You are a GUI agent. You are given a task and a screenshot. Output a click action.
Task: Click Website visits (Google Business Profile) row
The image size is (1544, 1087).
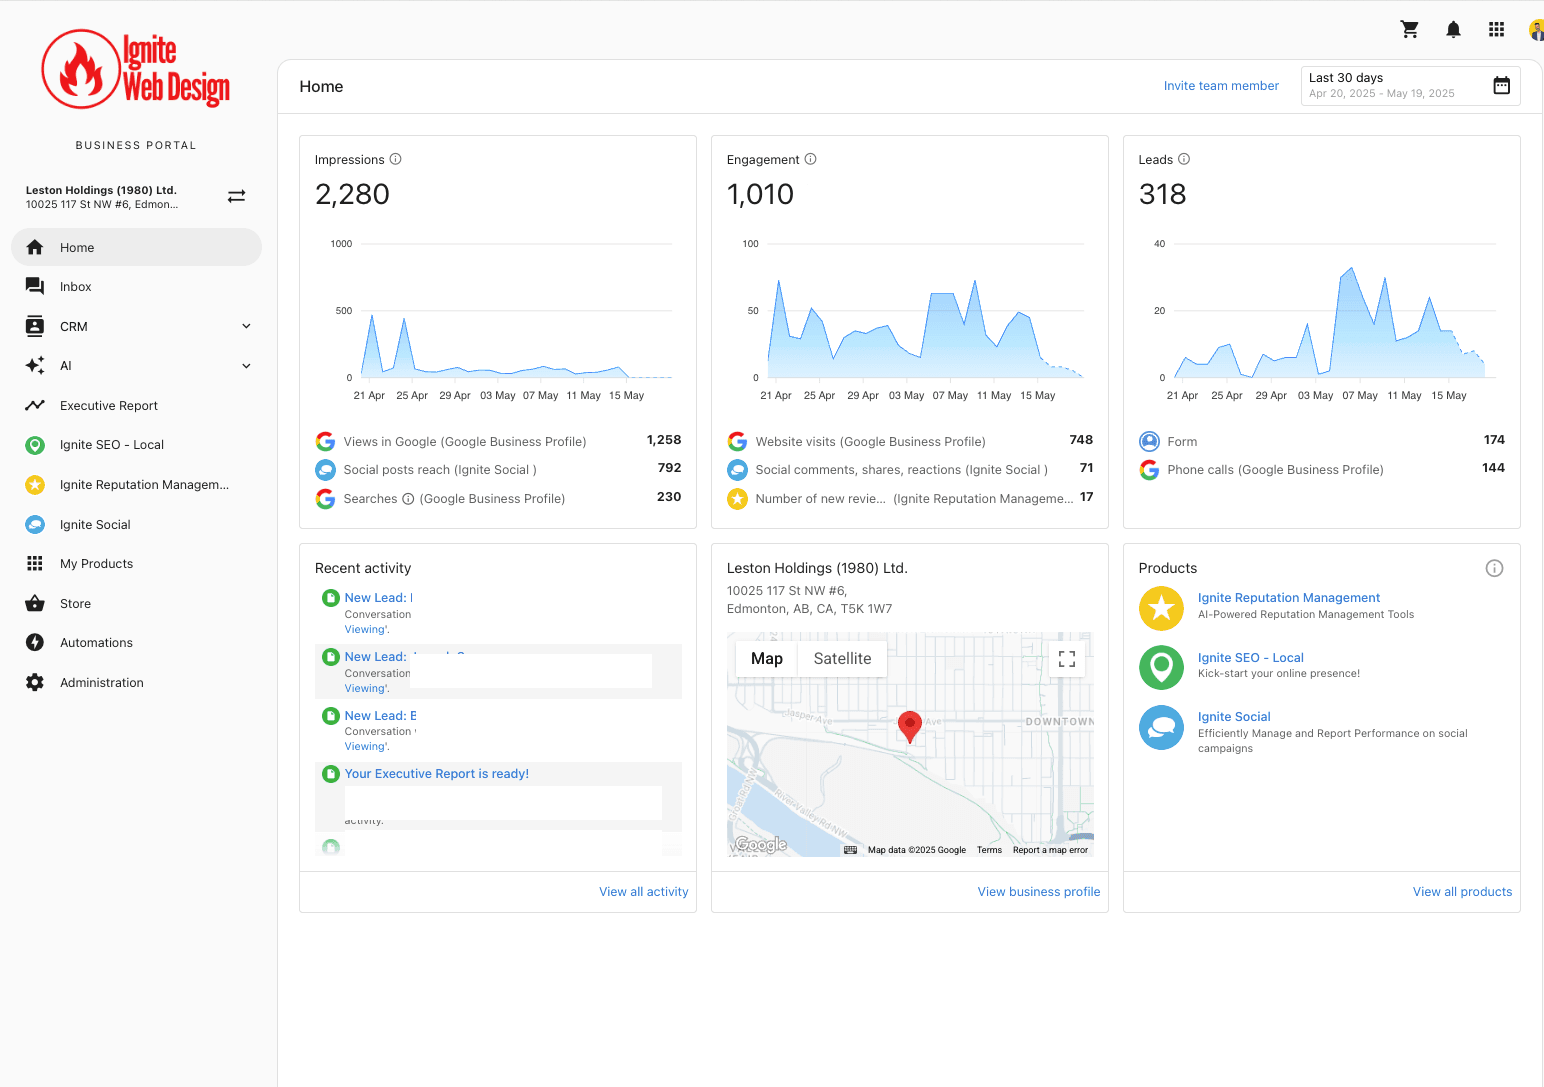(x=910, y=441)
